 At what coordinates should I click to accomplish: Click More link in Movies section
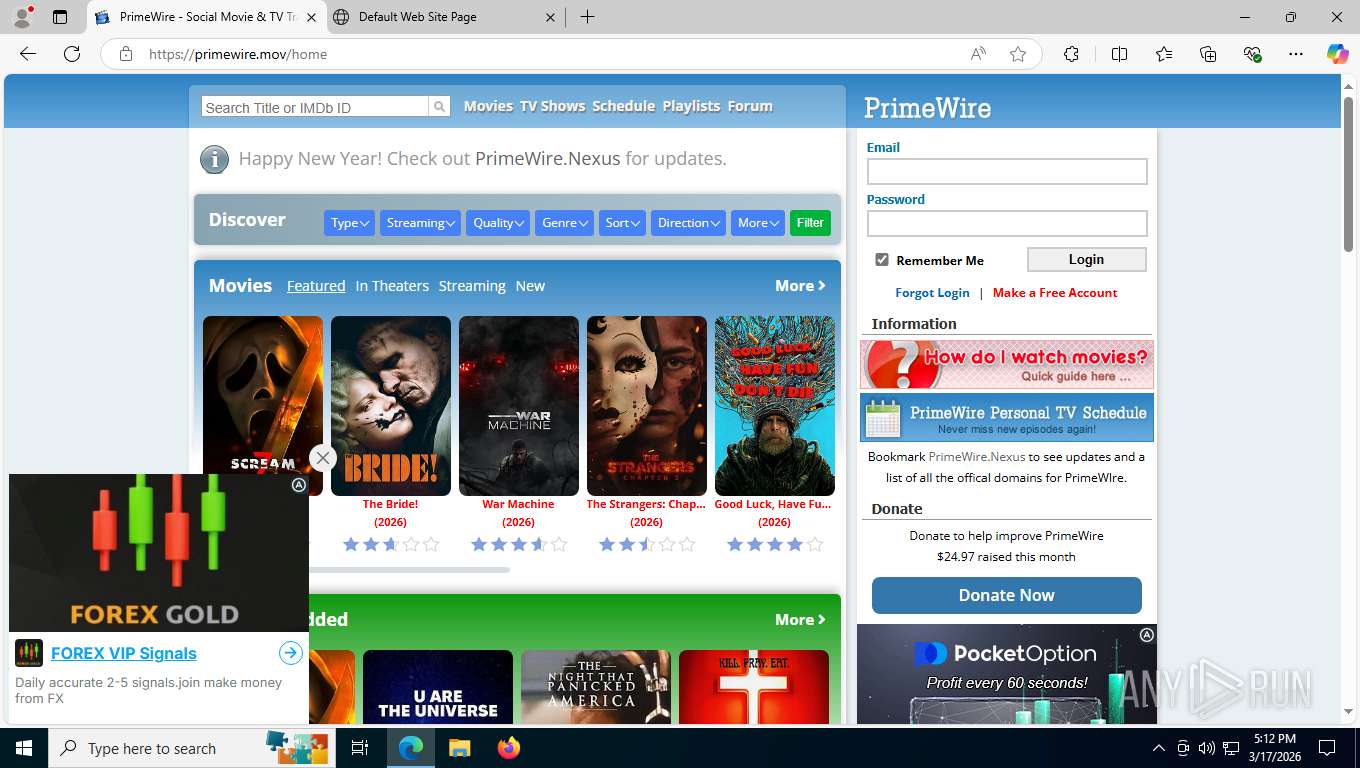(x=800, y=286)
